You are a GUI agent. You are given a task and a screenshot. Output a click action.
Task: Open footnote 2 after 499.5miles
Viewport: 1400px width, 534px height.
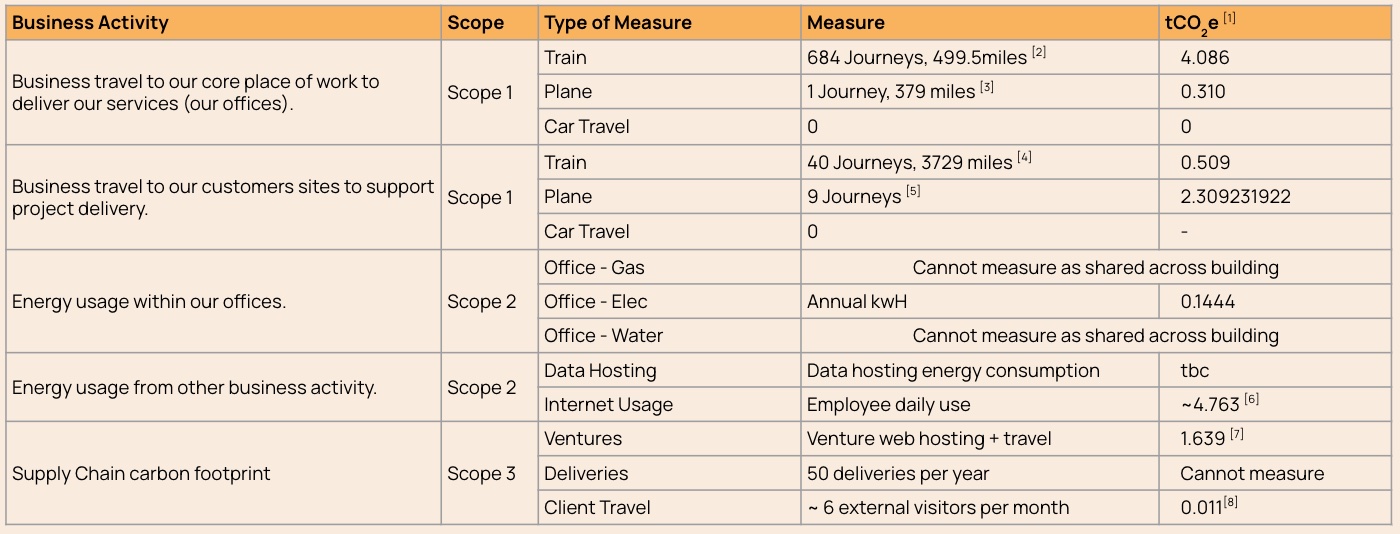pos(1039,52)
